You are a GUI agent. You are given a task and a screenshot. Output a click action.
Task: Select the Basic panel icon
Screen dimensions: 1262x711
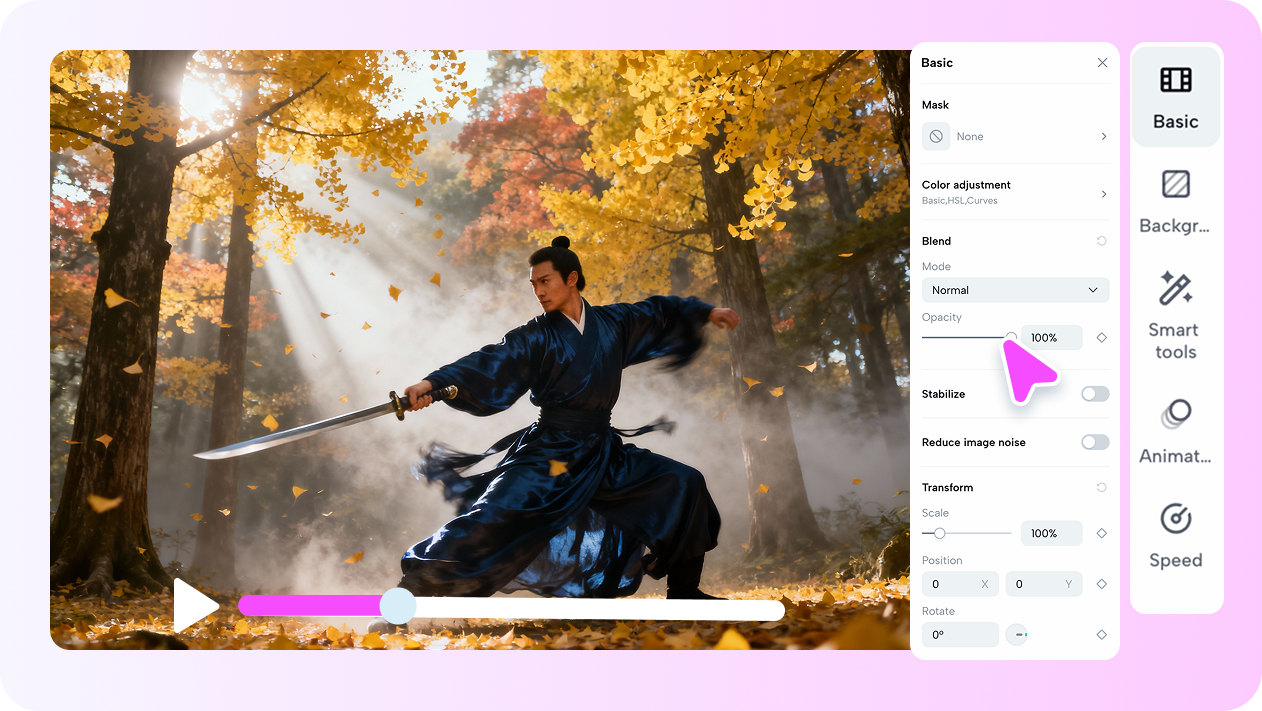(1175, 95)
